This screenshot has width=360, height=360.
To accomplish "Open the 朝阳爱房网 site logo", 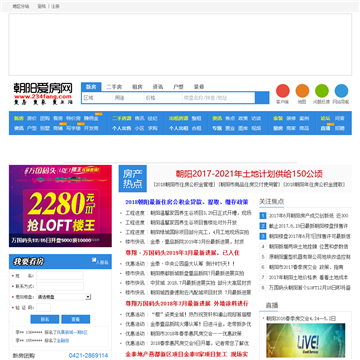I will [43, 93].
